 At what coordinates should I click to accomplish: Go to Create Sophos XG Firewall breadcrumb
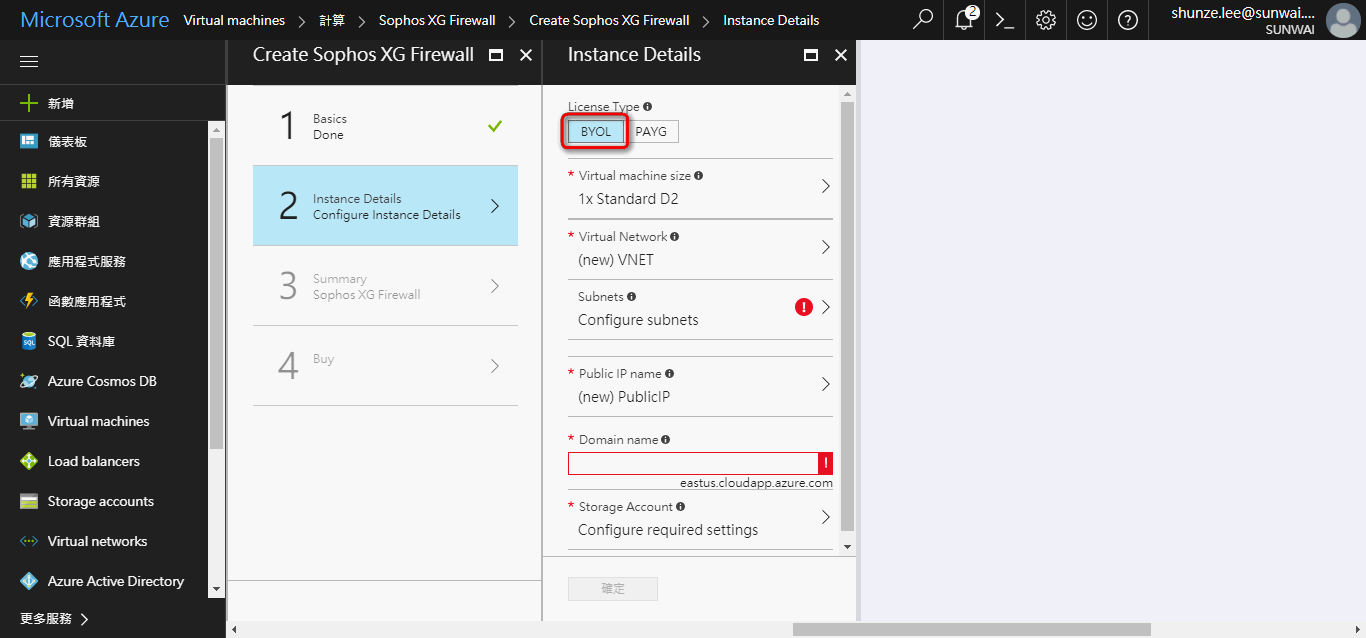(609, 20)
